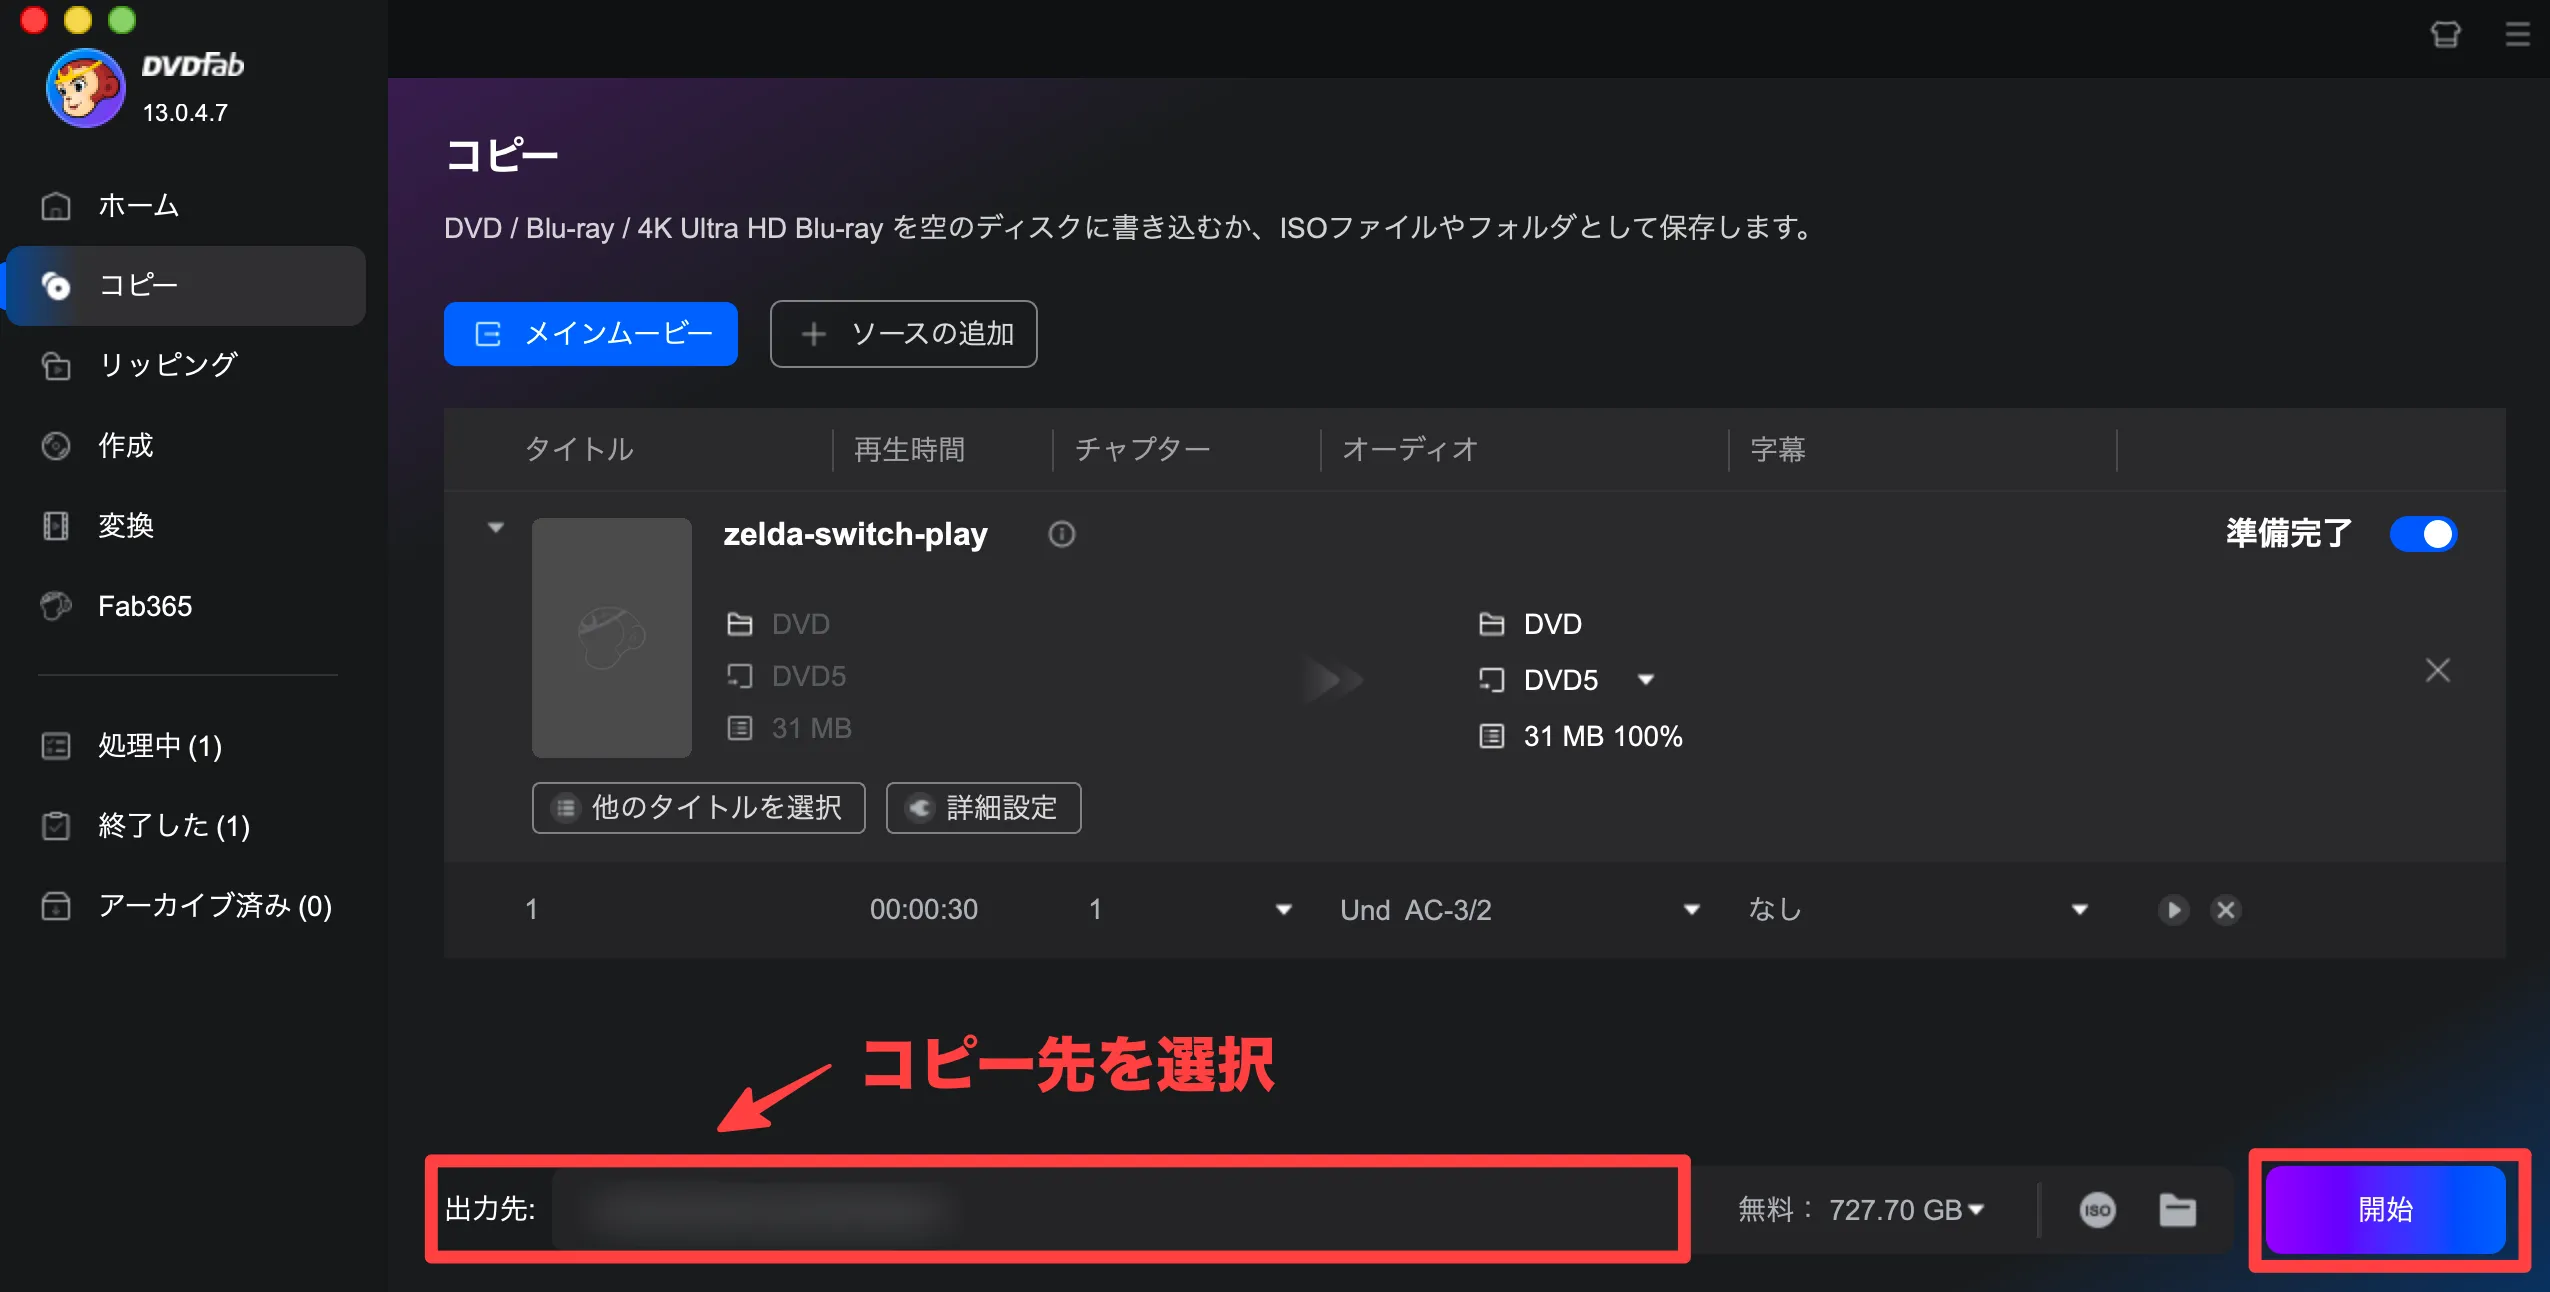Open the skin/theme shirt icon
The width and height of the screenshot is (2550, 1292).
[x=2445, y=35]
